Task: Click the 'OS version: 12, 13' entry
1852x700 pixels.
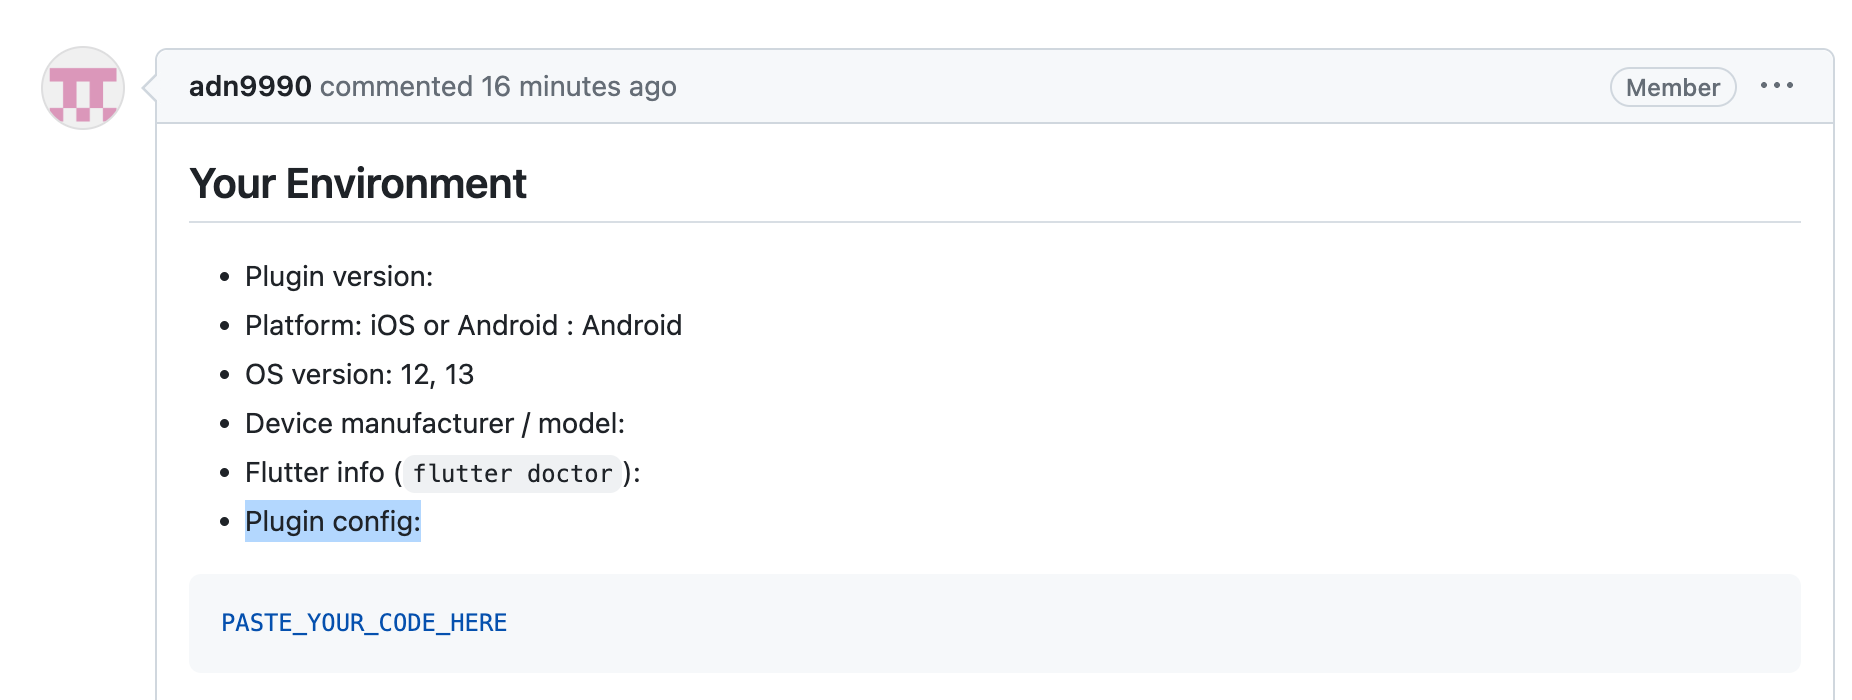Action: (360, 374)
